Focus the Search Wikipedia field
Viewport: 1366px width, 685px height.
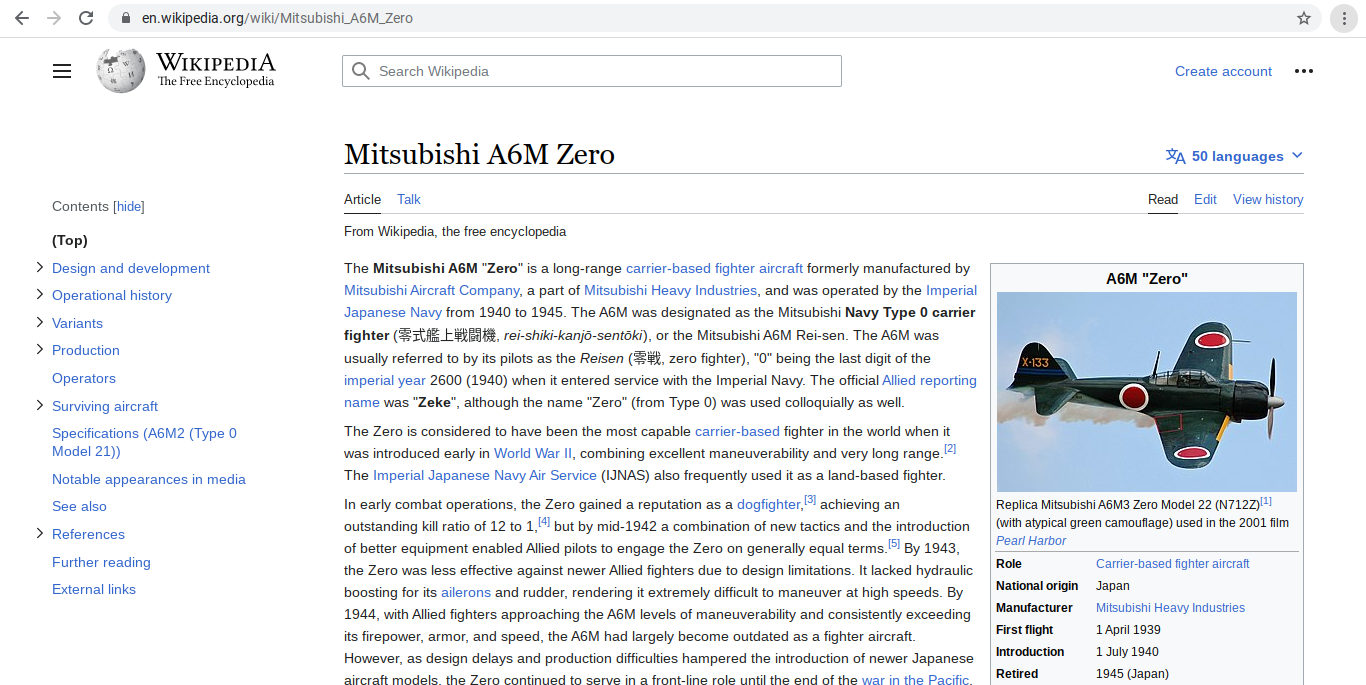[592, 71]
